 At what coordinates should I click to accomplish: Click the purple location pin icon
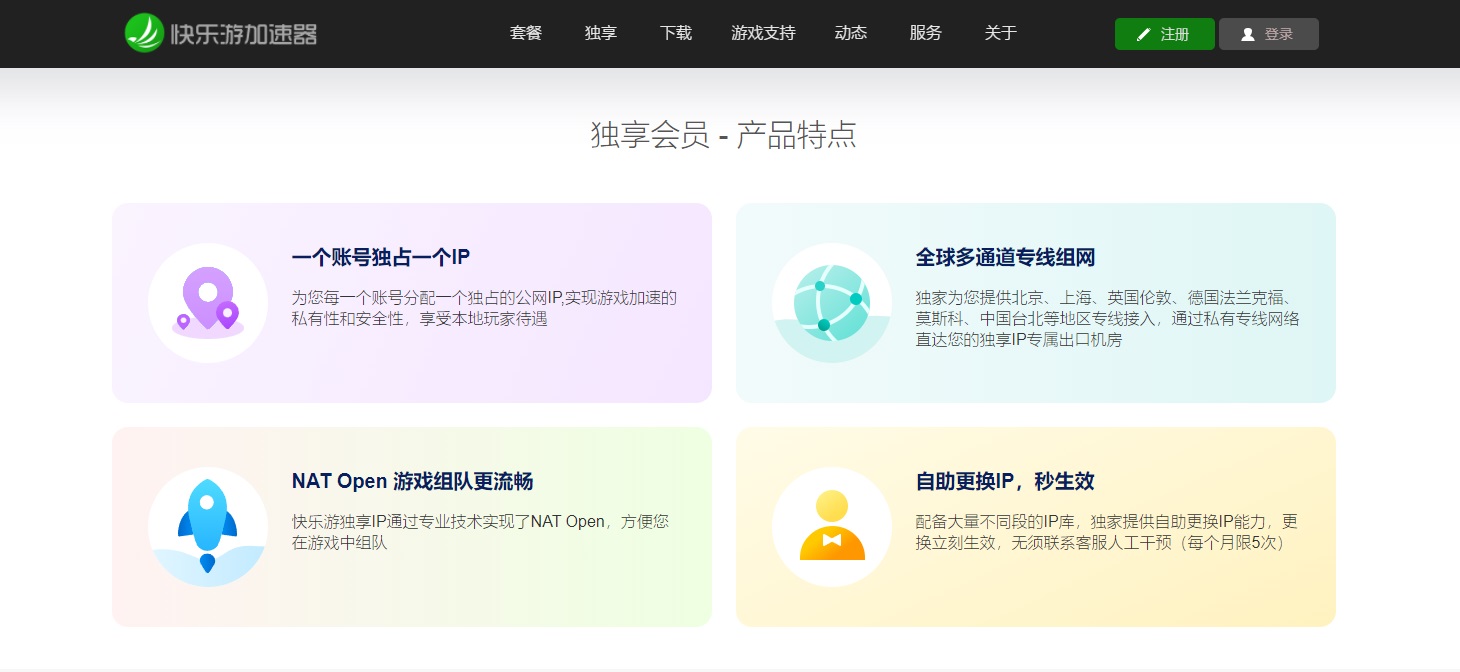(208, 303)
